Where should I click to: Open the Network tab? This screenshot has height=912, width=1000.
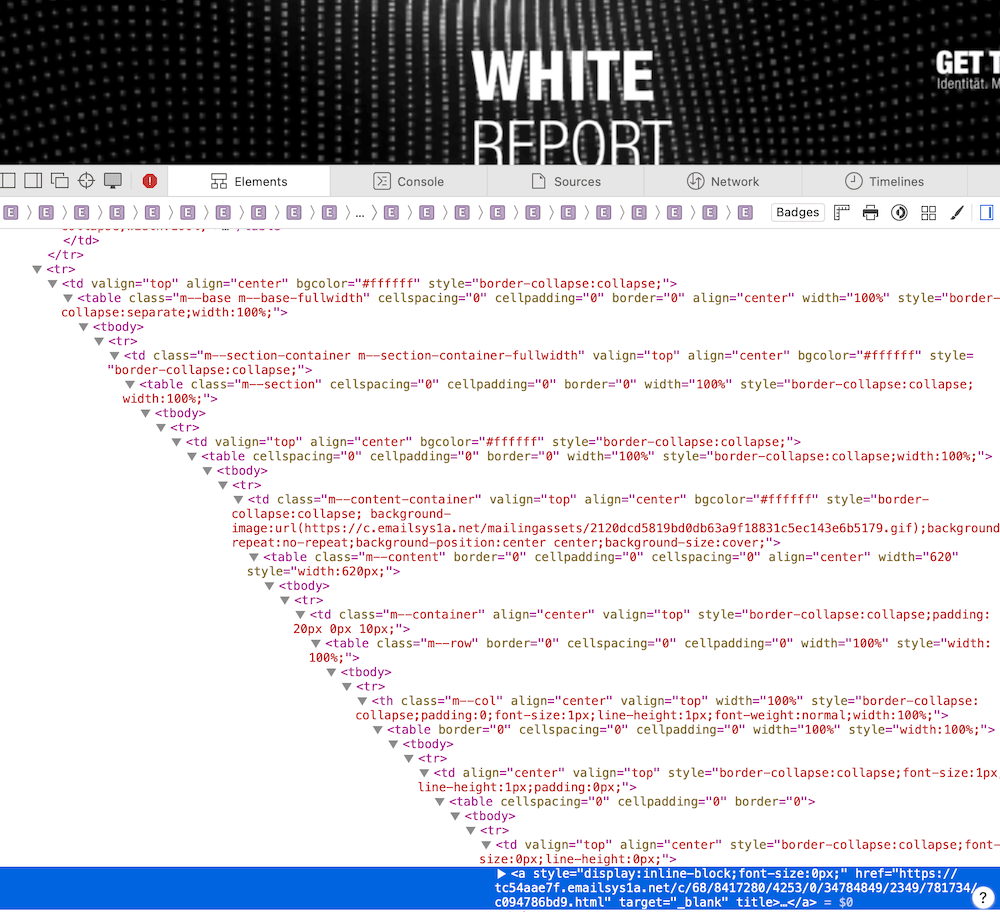(723, 181)
